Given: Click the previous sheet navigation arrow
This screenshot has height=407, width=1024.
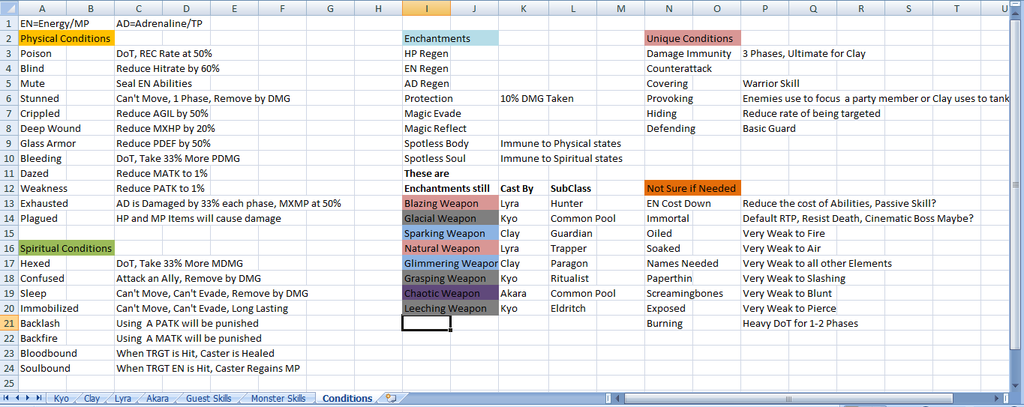Looking at the screenshot, I should pos(17,398).
